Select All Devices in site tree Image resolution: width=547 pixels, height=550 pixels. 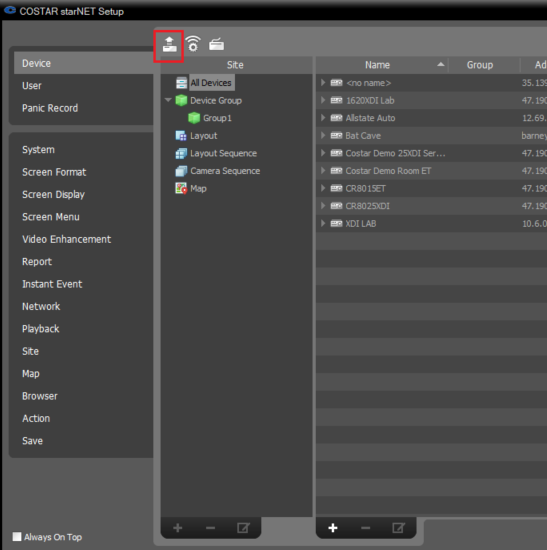[211, 83]
